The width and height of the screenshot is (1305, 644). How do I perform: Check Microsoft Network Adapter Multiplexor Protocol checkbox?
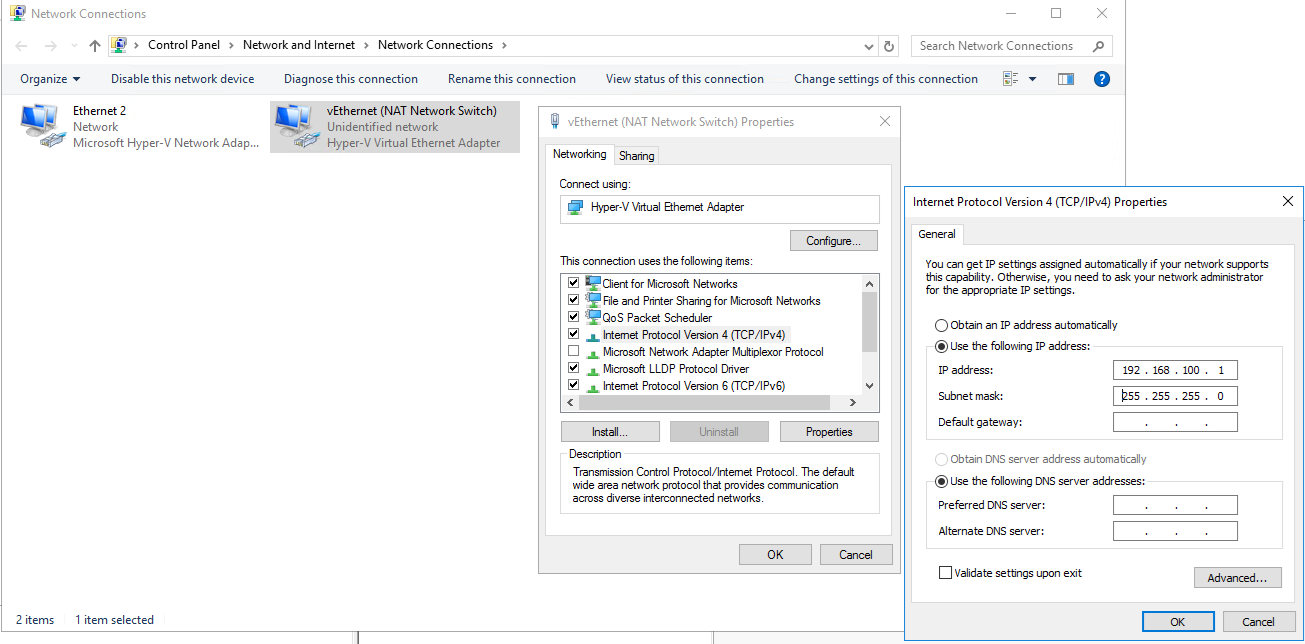tap(573, 351)
